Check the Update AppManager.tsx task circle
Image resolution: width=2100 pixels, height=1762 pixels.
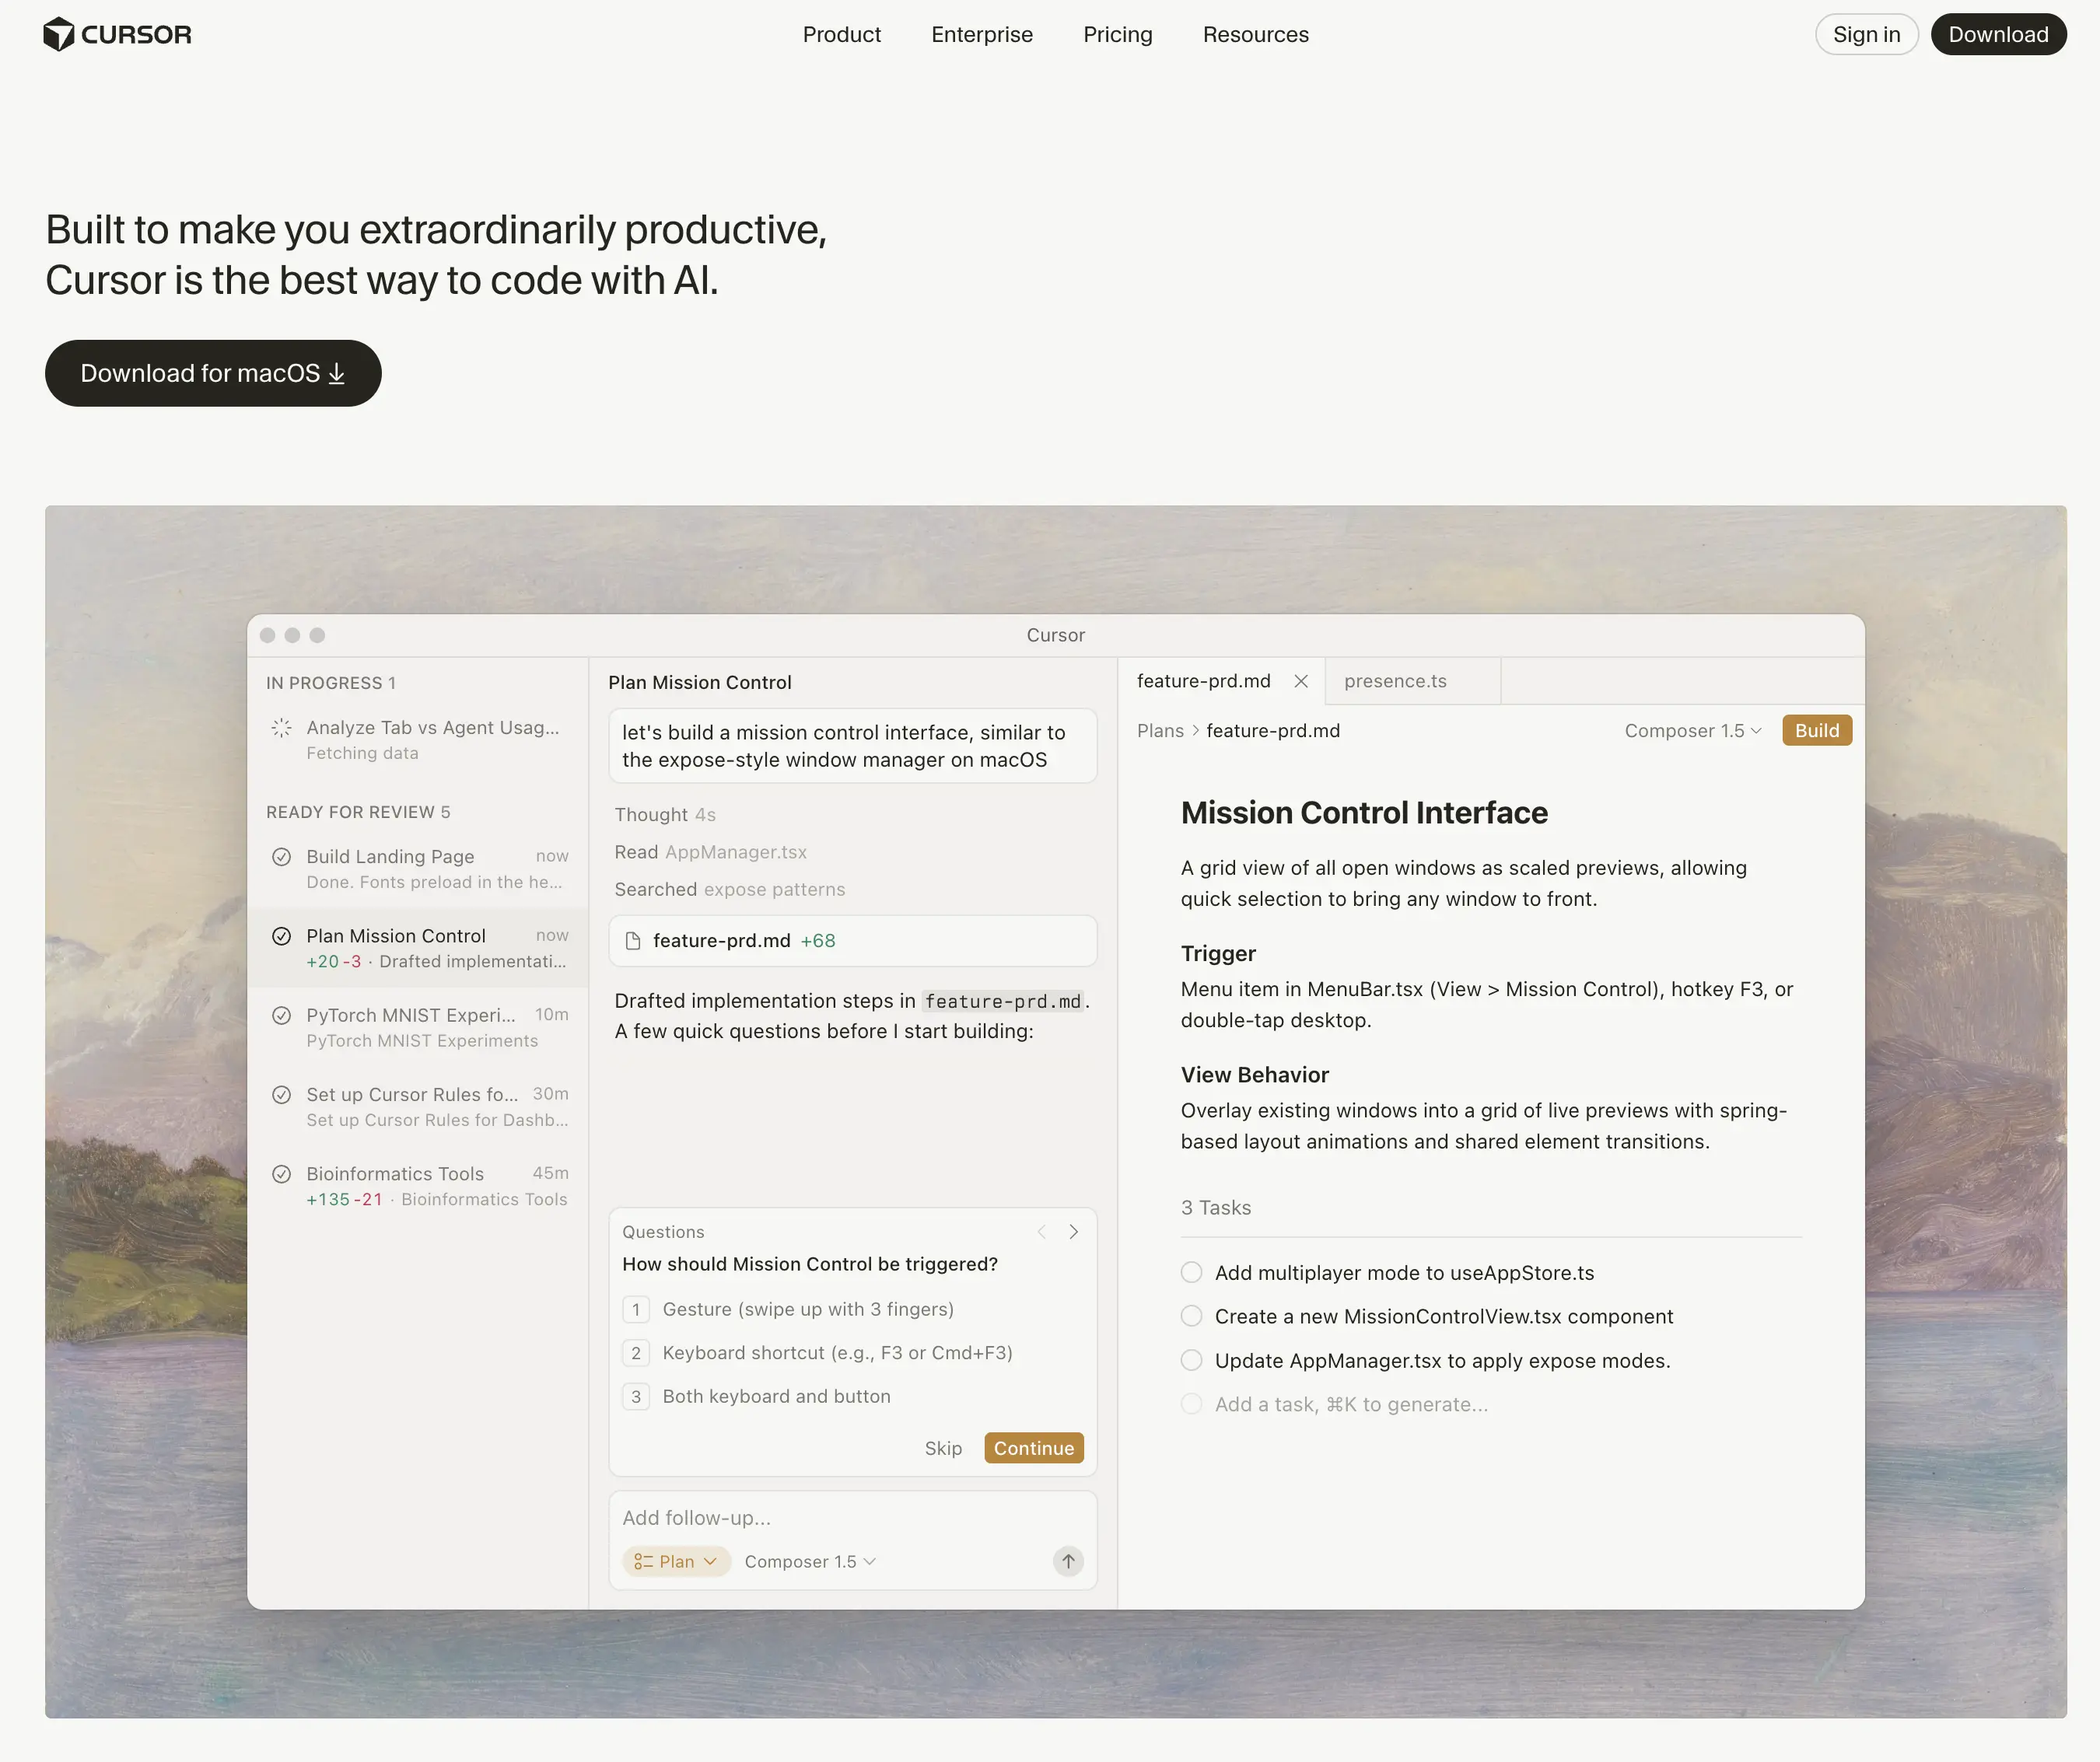[1191, 1360]
